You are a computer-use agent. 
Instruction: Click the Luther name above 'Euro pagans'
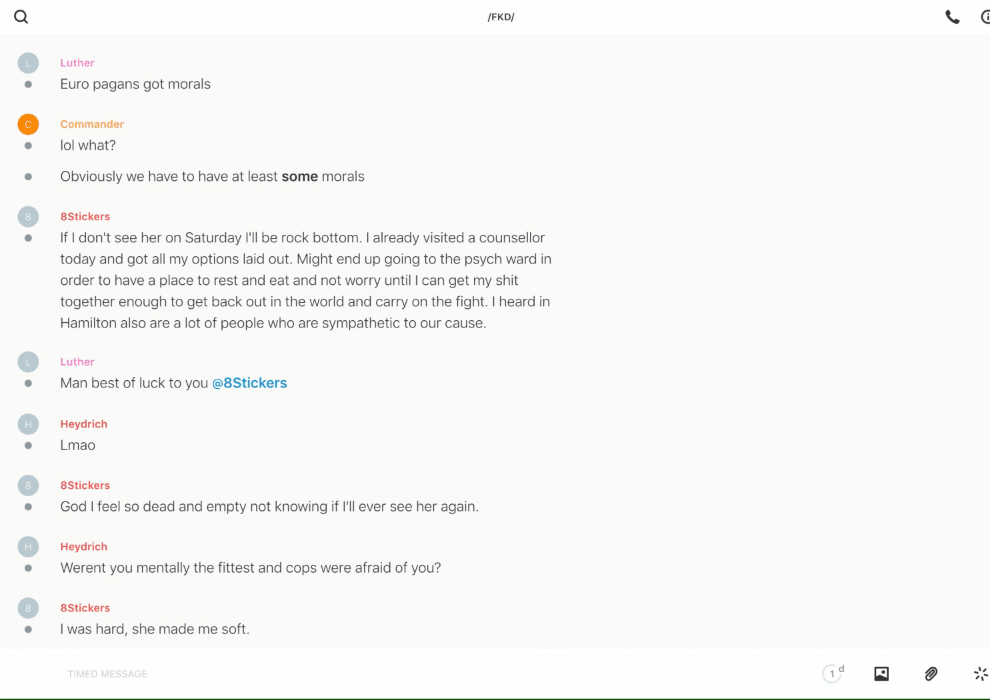pos(77,63)
